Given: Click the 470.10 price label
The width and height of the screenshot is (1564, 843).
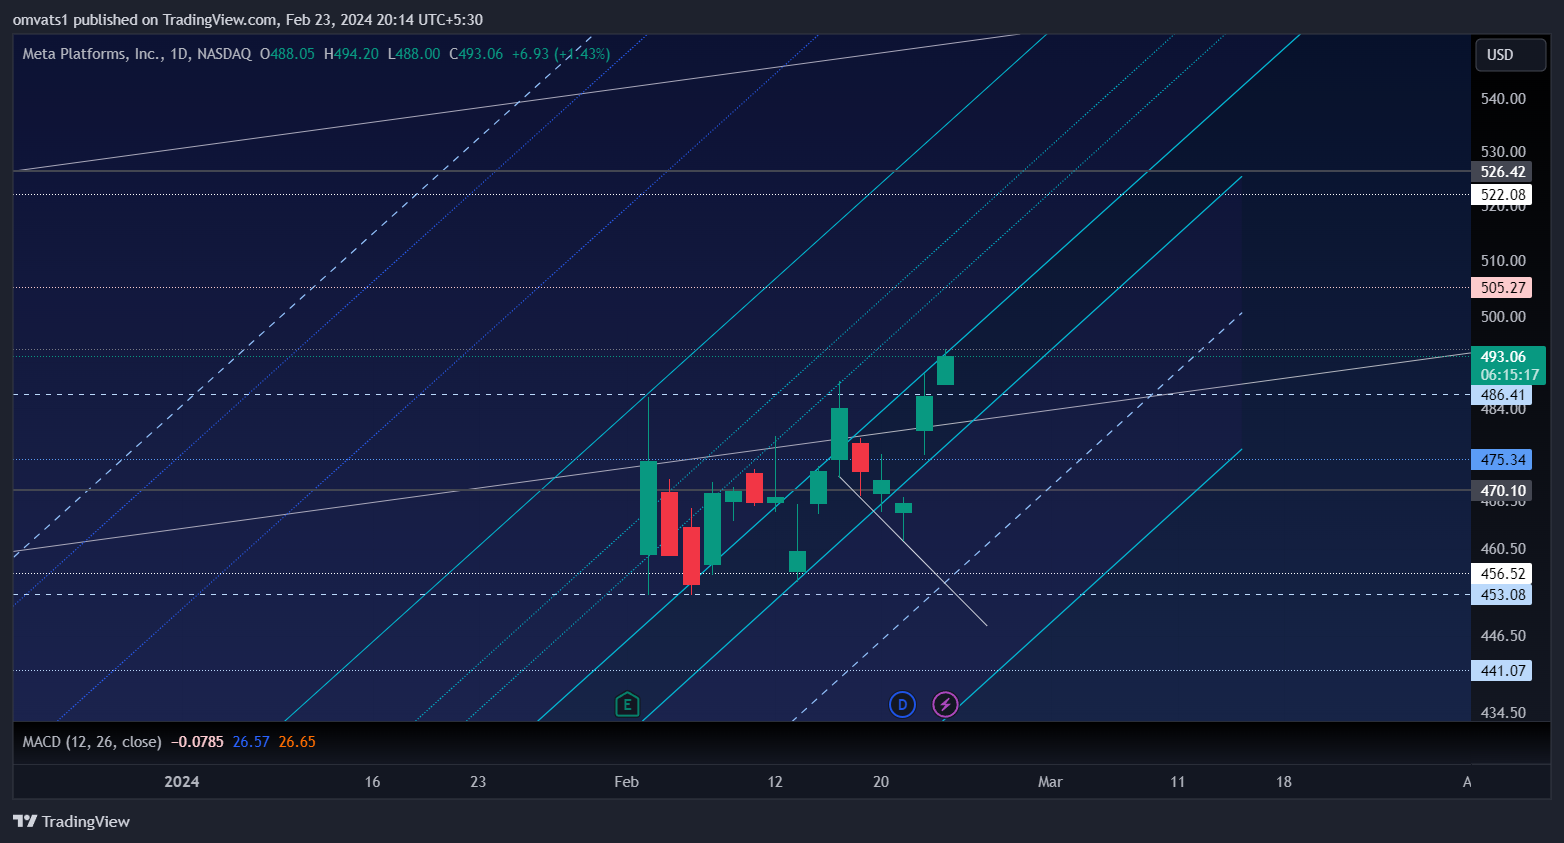Looking at the screenshot, I should [1501, 491].
